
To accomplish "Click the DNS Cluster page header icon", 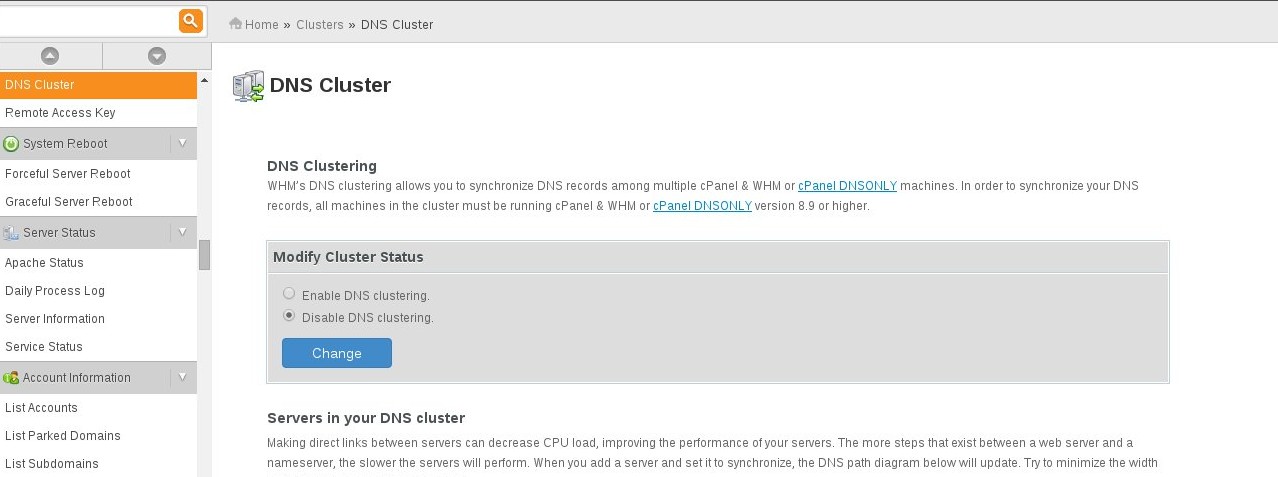I will 248,87.
